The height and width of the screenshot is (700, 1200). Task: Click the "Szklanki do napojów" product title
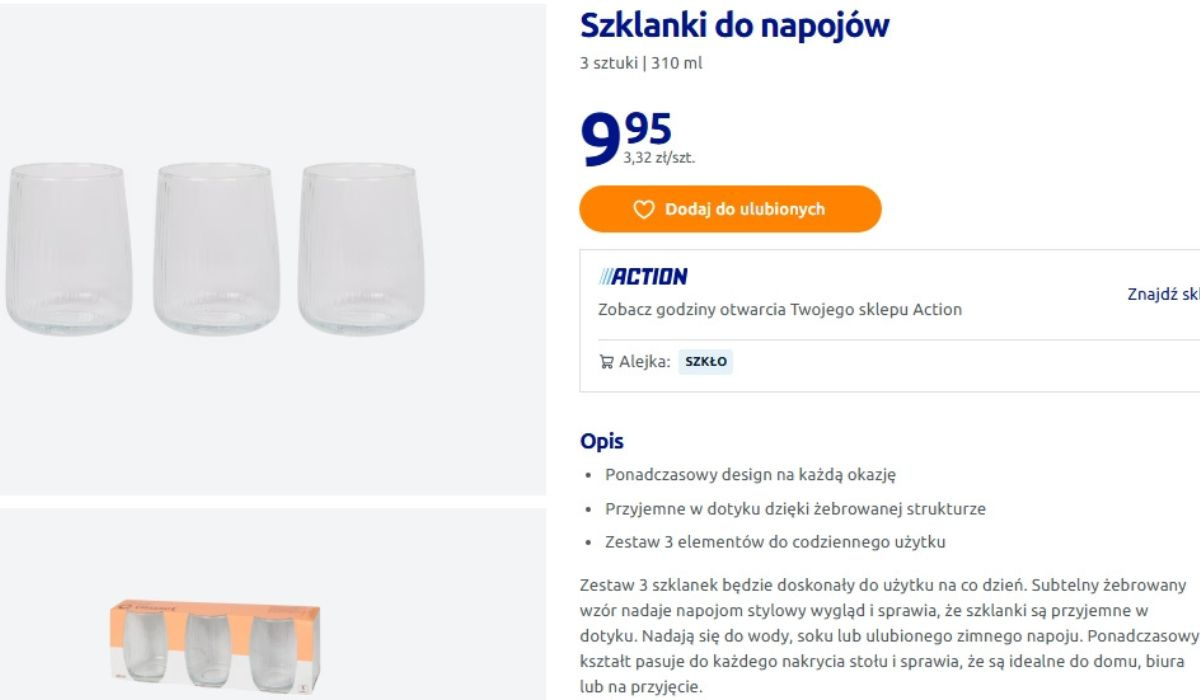tap(734, 26)
